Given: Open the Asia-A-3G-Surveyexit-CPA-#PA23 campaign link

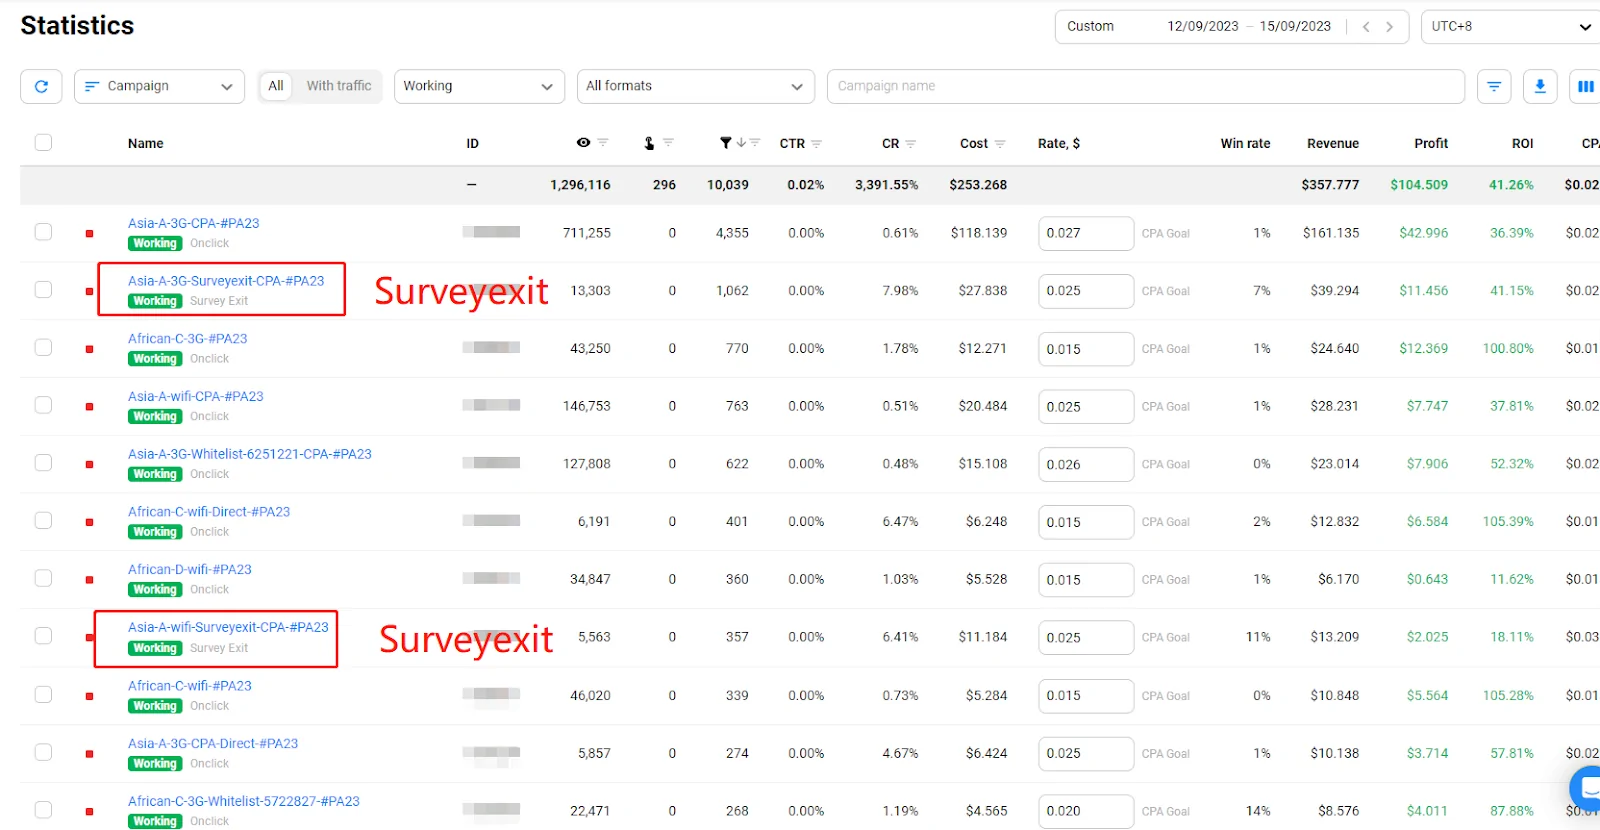Looking at the screenshot, I should coord(226,281).
